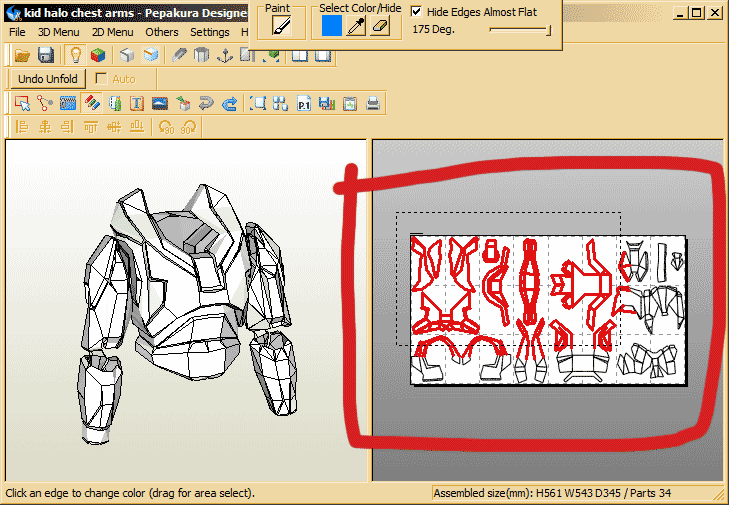The image size is (729, 505).
Task: Select the edit flaps zipper tool
Action: 68,103
